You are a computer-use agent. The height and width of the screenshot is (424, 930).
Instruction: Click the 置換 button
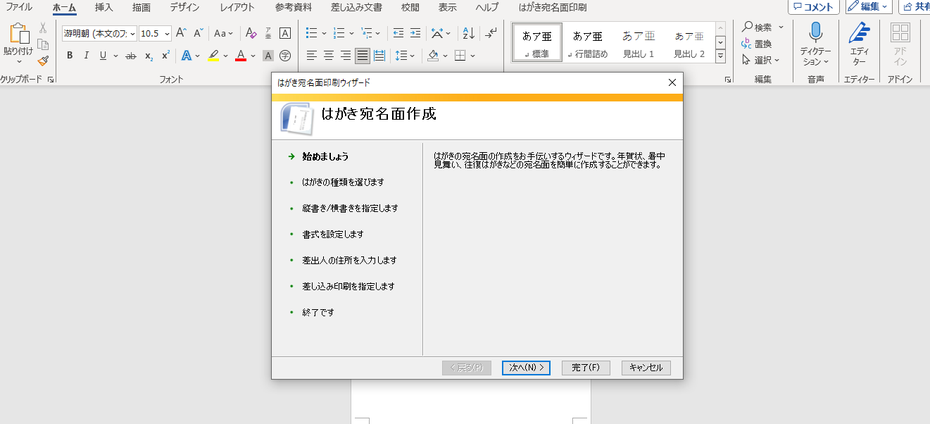(x=756, y=43)
